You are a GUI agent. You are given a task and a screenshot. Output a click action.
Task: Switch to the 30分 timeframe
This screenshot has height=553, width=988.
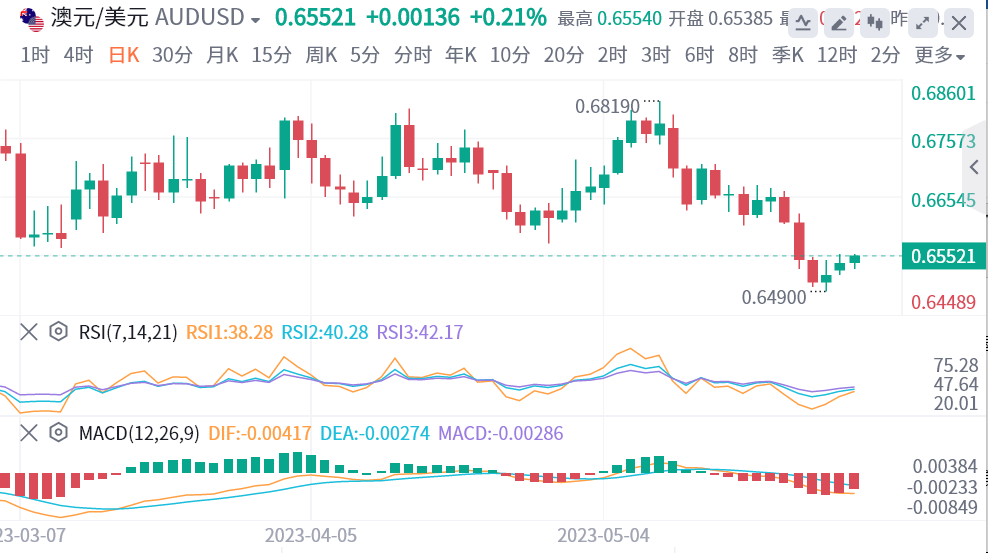(172, 55)
